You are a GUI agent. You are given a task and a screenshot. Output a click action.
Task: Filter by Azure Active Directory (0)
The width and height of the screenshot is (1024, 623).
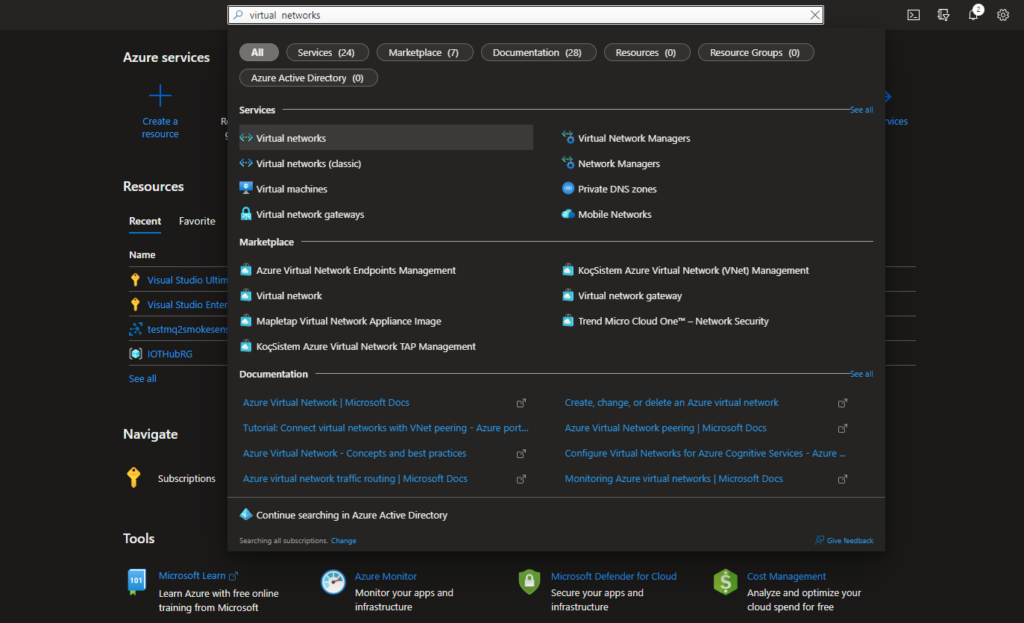(x=308, y=78)
